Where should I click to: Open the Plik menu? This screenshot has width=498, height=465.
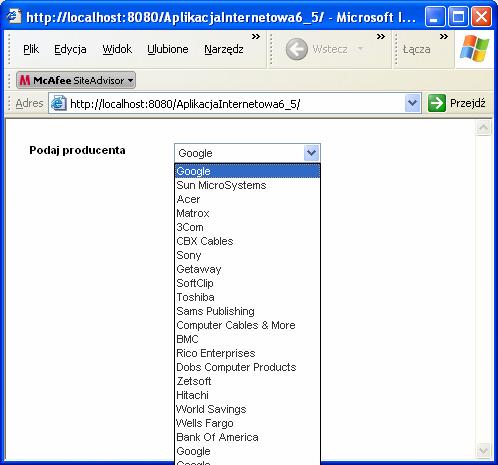click(31, 49)
